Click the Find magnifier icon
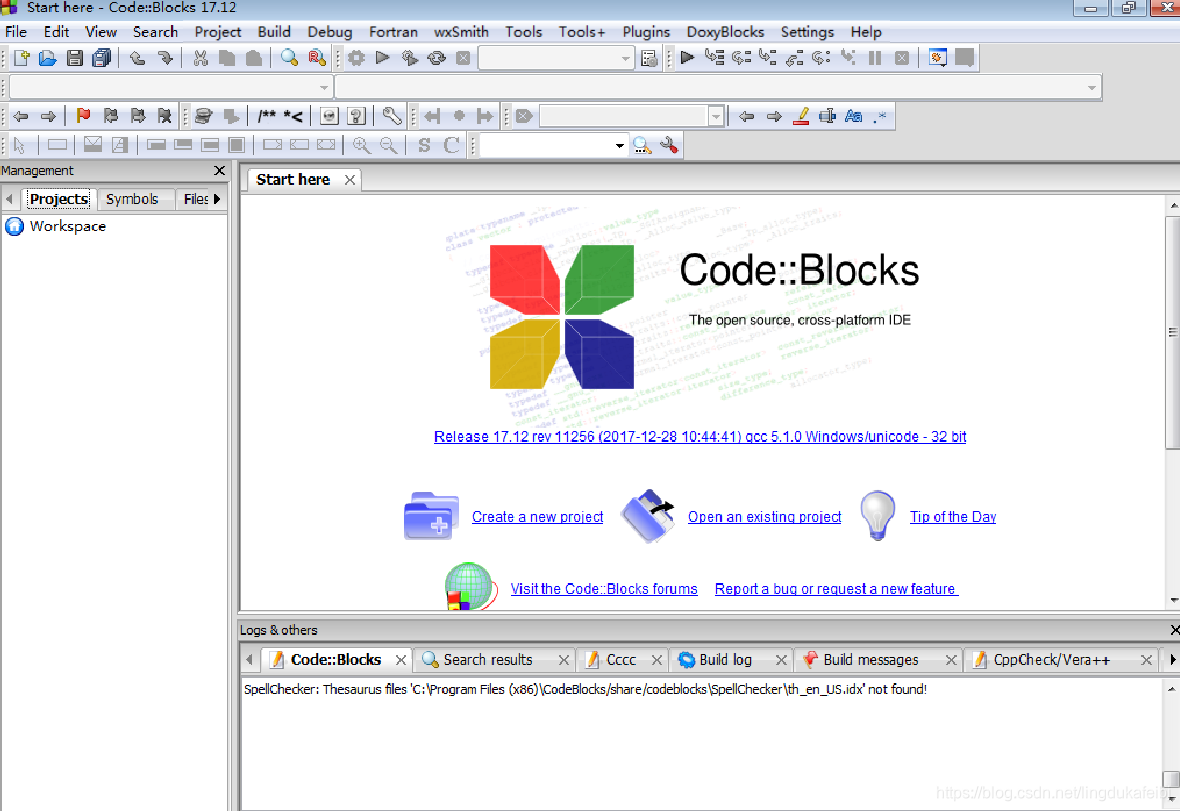This screenshot has height=811, width=1180. click(x=289, y=58)
